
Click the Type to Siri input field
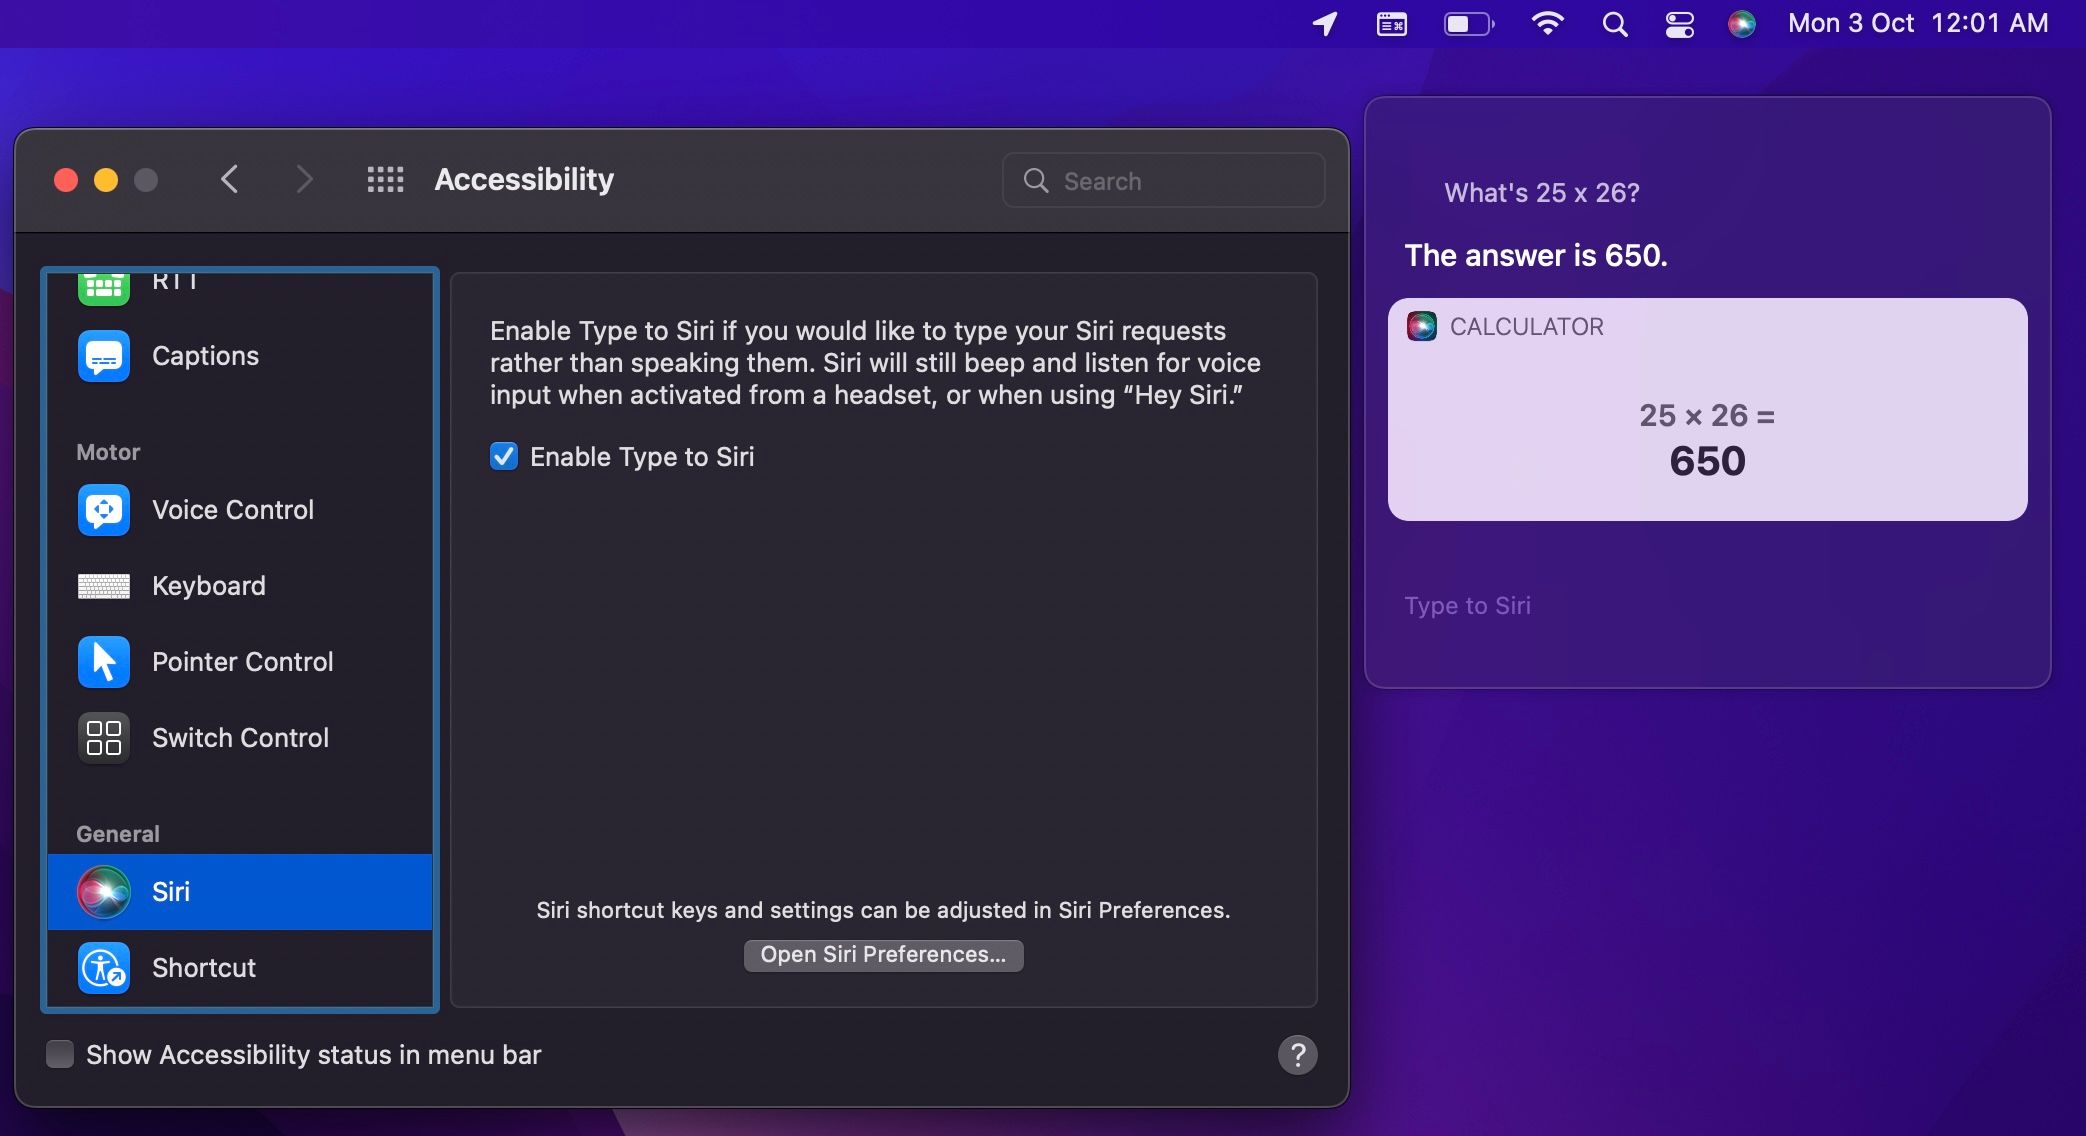click(1706, 606)
